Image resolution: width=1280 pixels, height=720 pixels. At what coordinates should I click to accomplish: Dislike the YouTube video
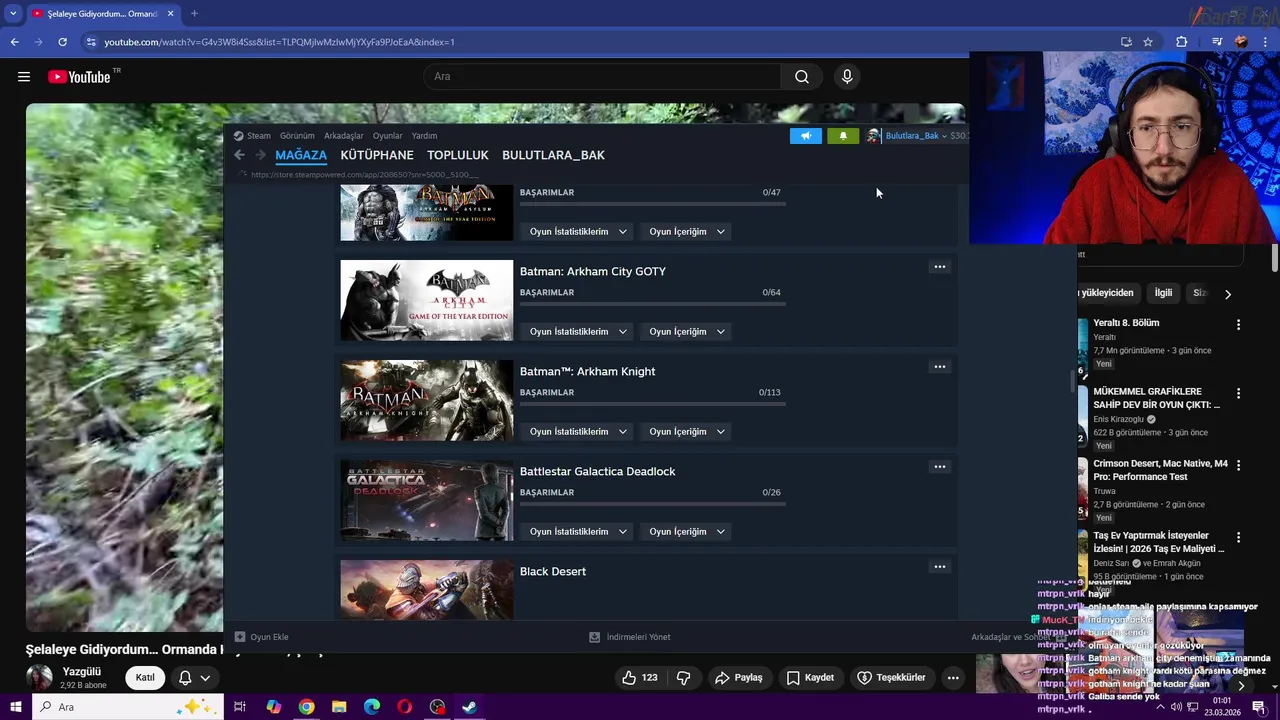pos(684,678)
